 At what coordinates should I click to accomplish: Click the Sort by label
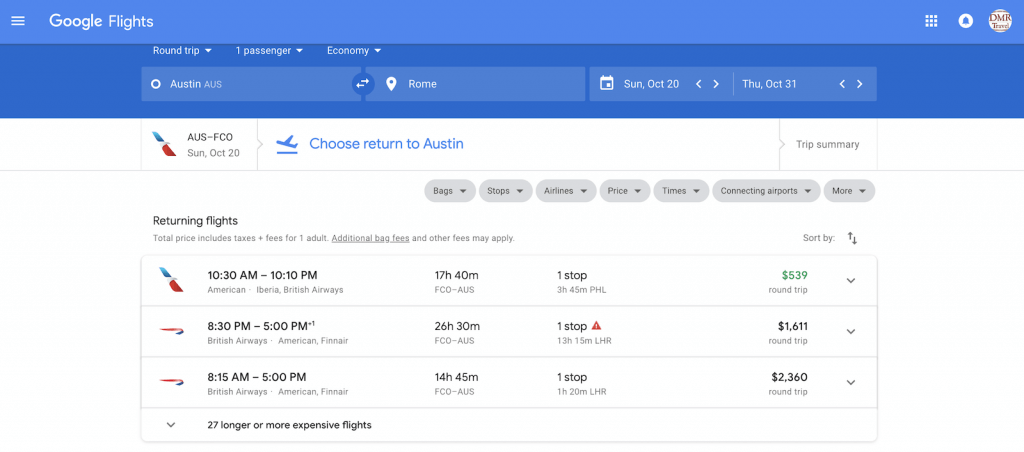tap(819, 238)
